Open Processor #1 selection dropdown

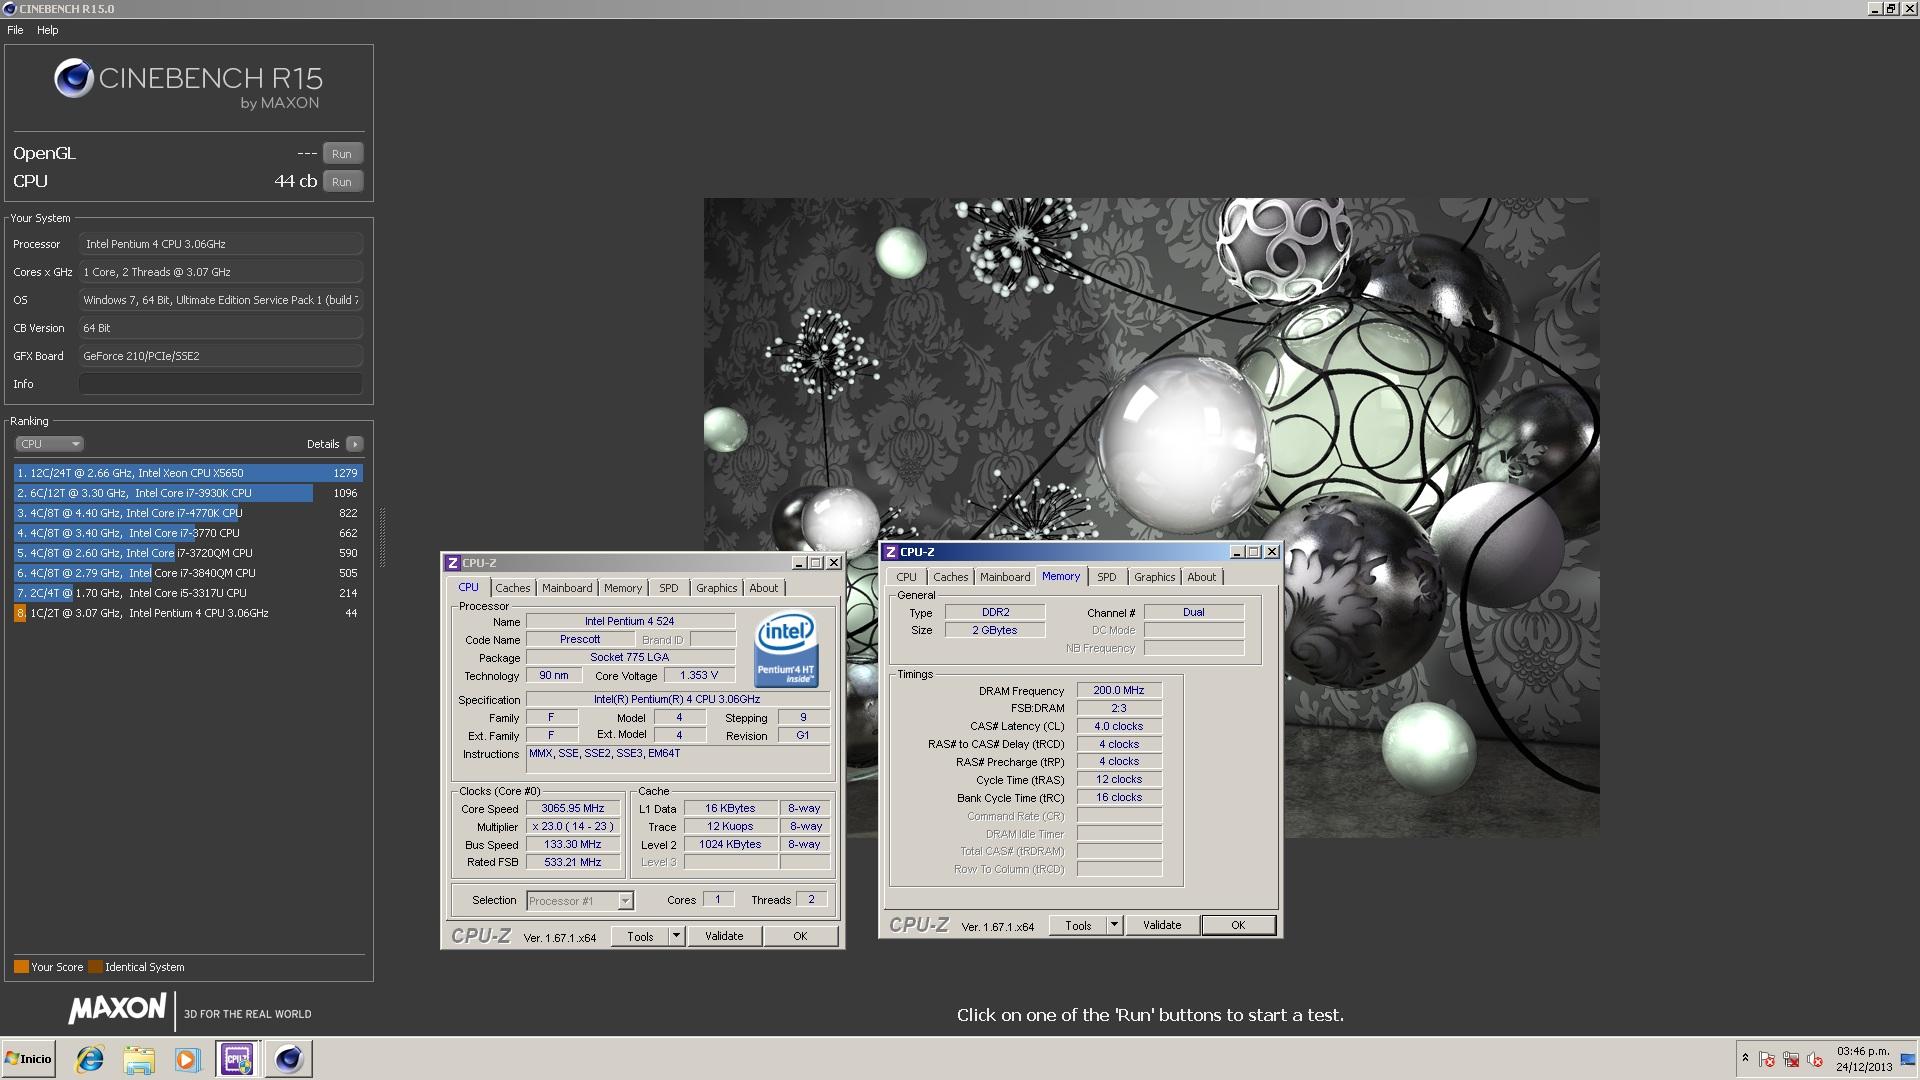[x=580, y=901]
